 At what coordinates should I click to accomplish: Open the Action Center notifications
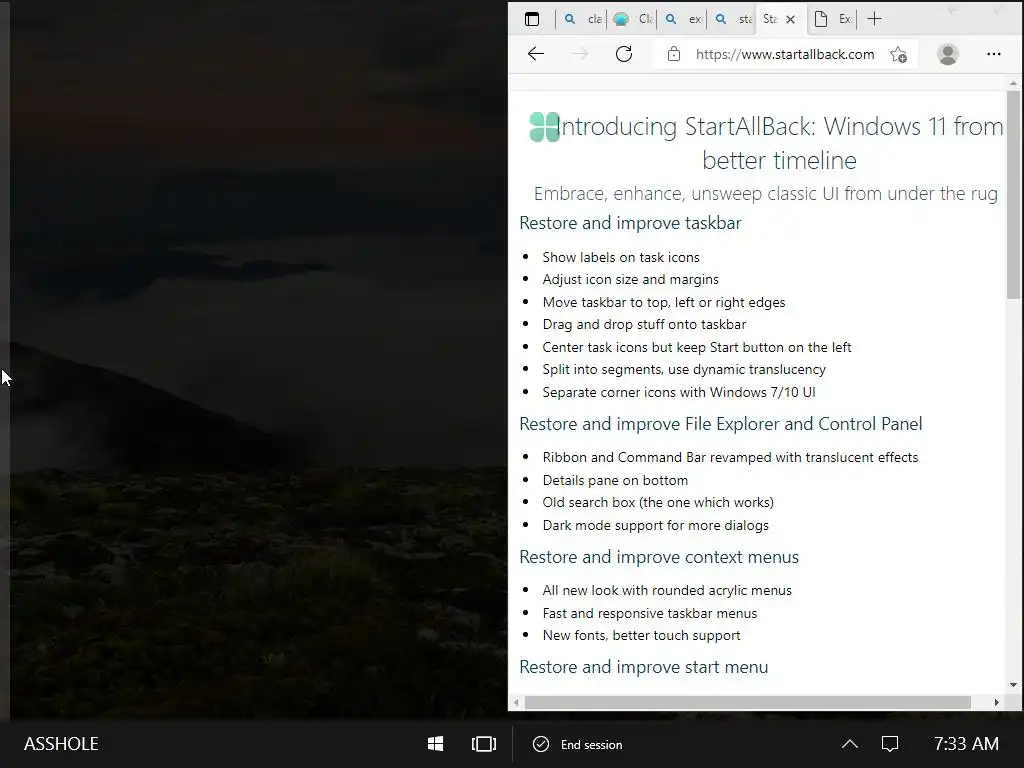click(889, 744)
